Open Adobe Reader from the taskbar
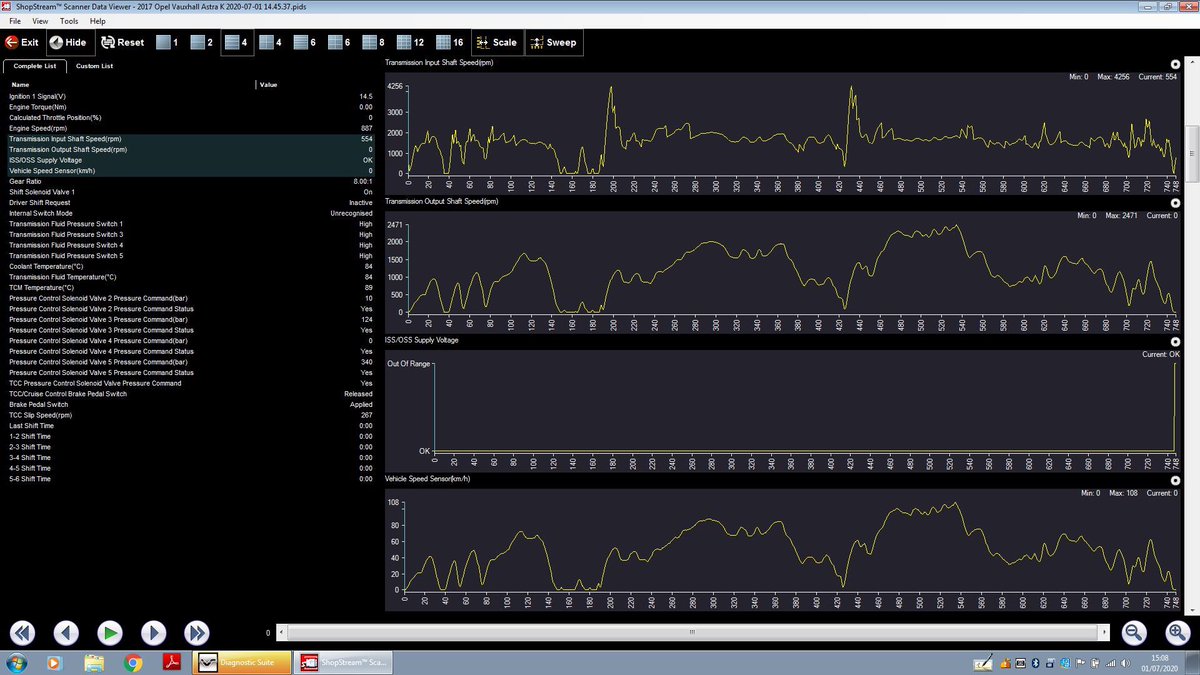The height and width of the screenshot is (675, 1200). pos(171,662)
